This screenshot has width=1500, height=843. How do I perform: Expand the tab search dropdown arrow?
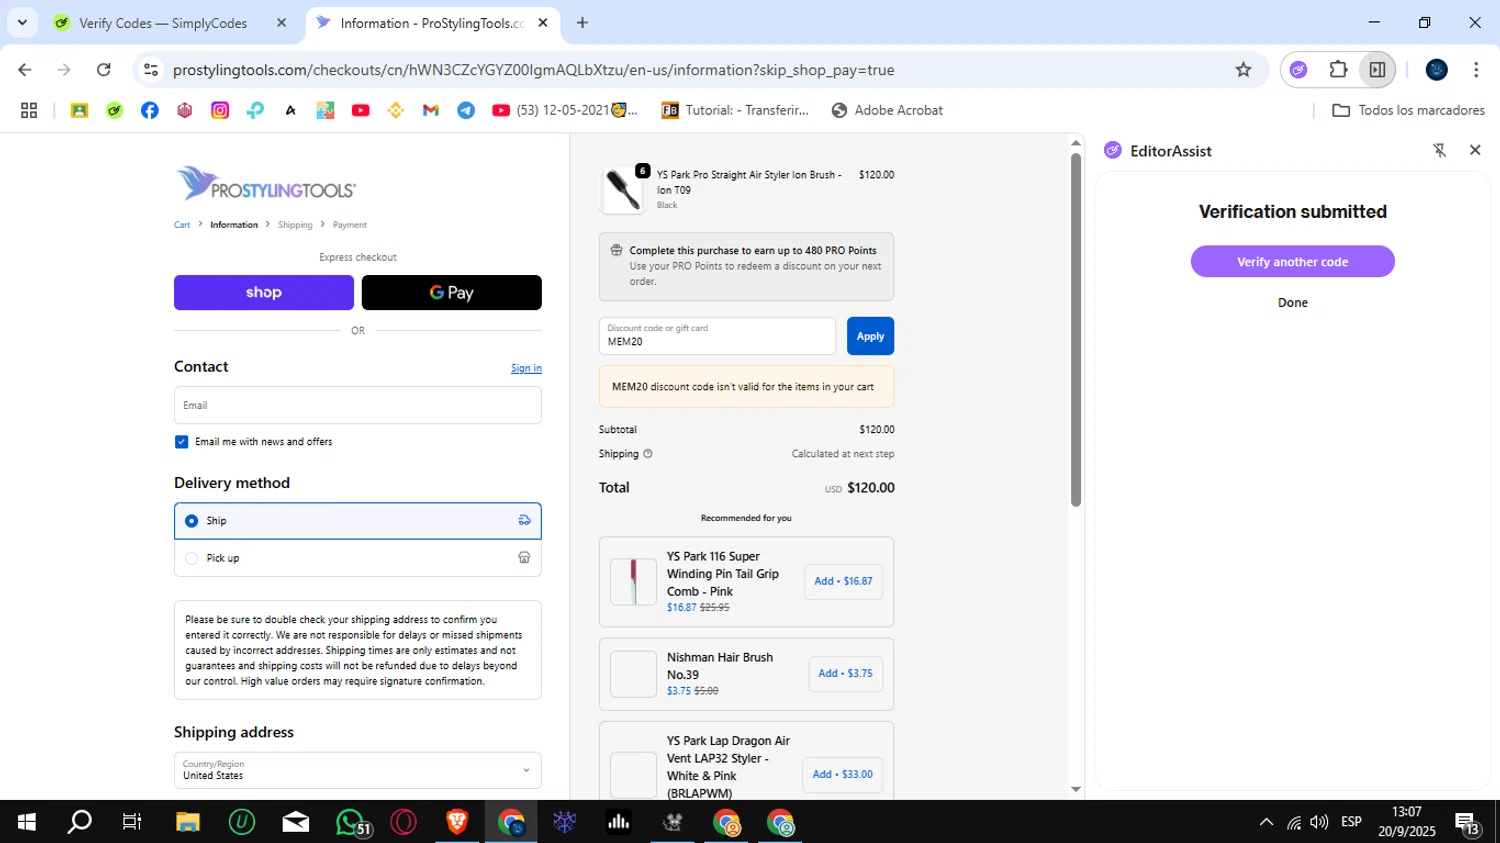click(x=22, y=23)
